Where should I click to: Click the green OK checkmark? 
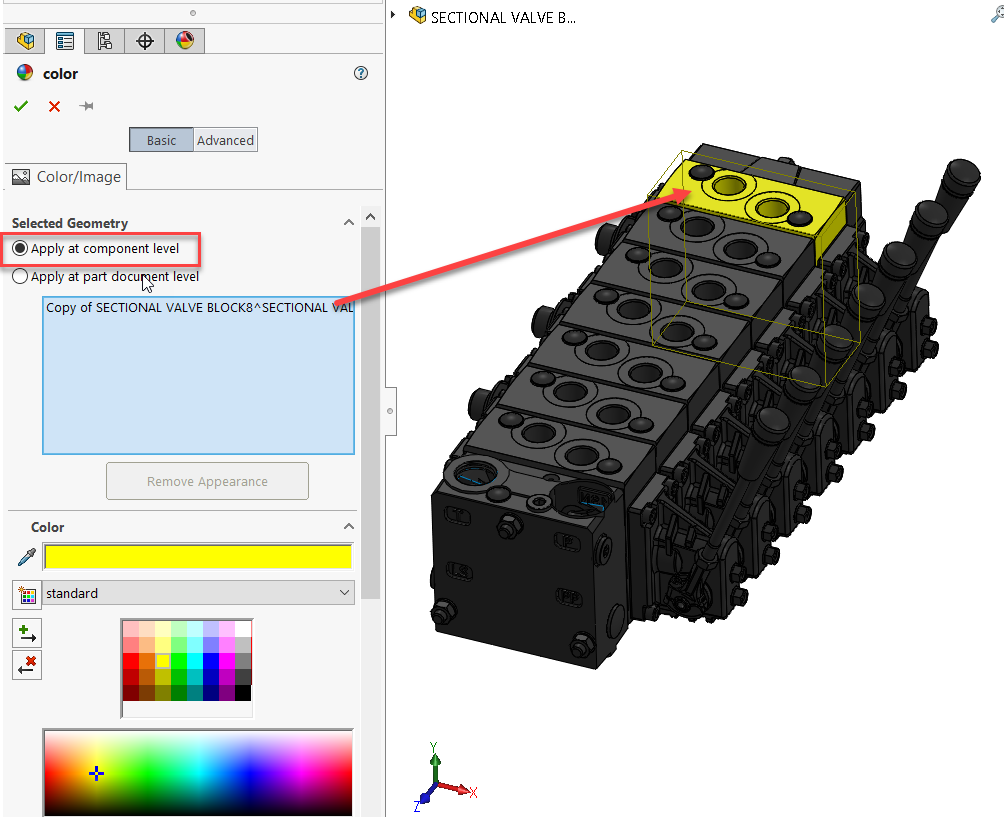click(21, 106)
